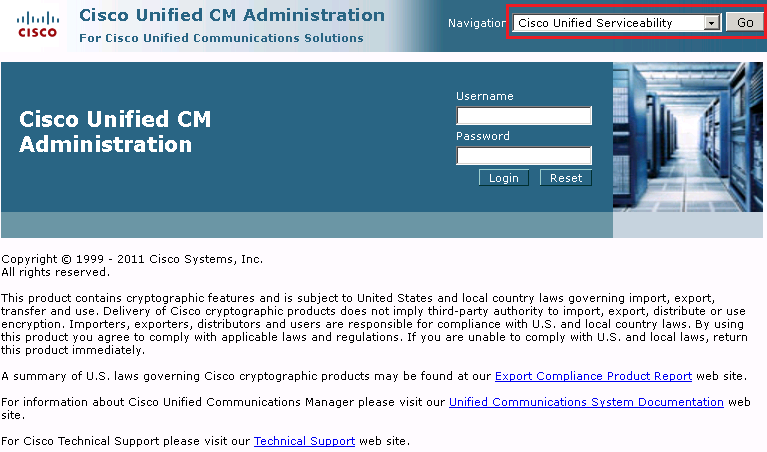Click the subtitle For Cisco Unified Communications Solutions
Image resolution: width=767 pixels, height=452 pixels.
pos(221,38)
